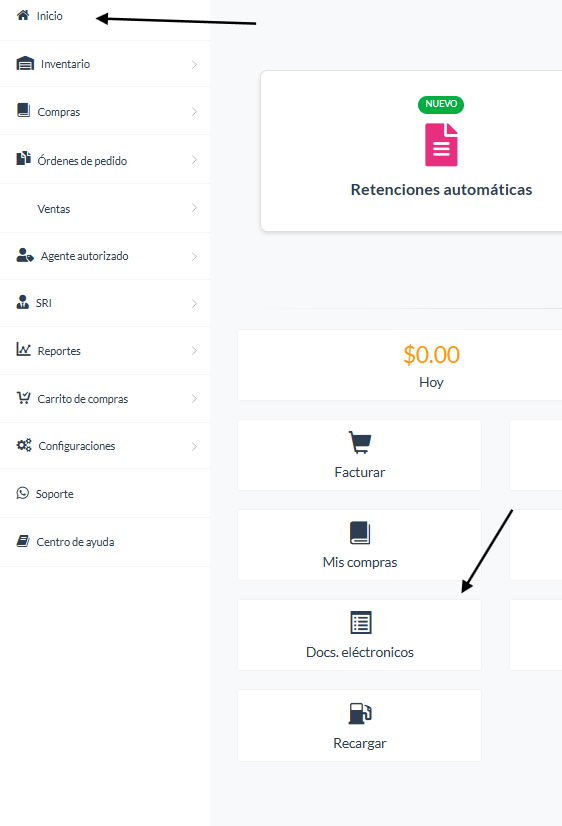Click the Mis compras book icon
The height and width of the screenshot is (826, 562).
pos(360,533)
